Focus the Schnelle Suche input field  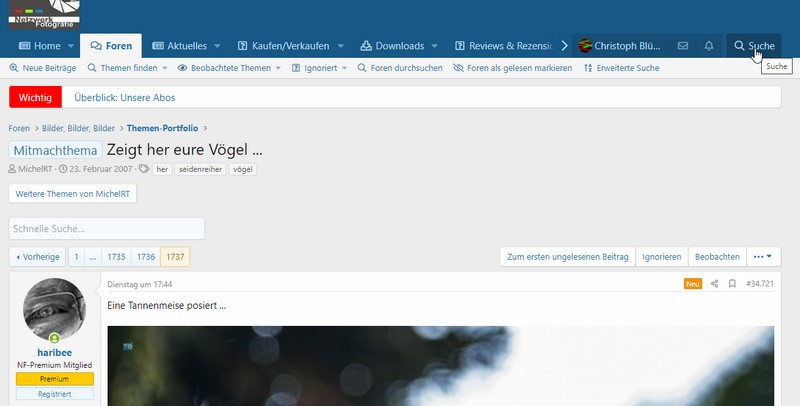click(x=107, y=229)
